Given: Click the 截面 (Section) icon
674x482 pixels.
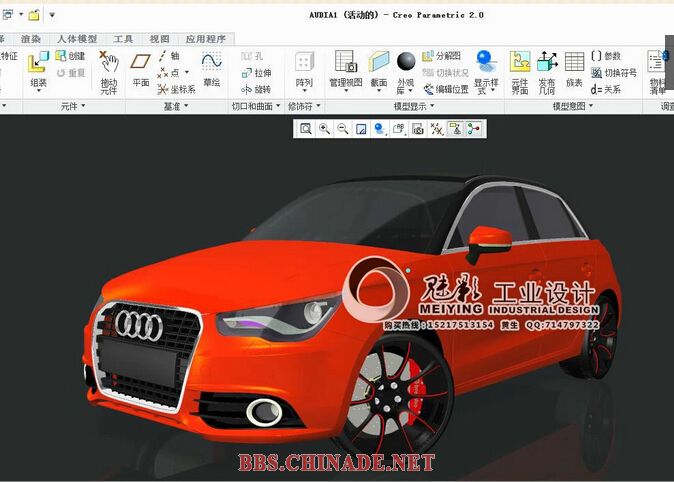Looking at the screenshot, I should click(379, 68).
